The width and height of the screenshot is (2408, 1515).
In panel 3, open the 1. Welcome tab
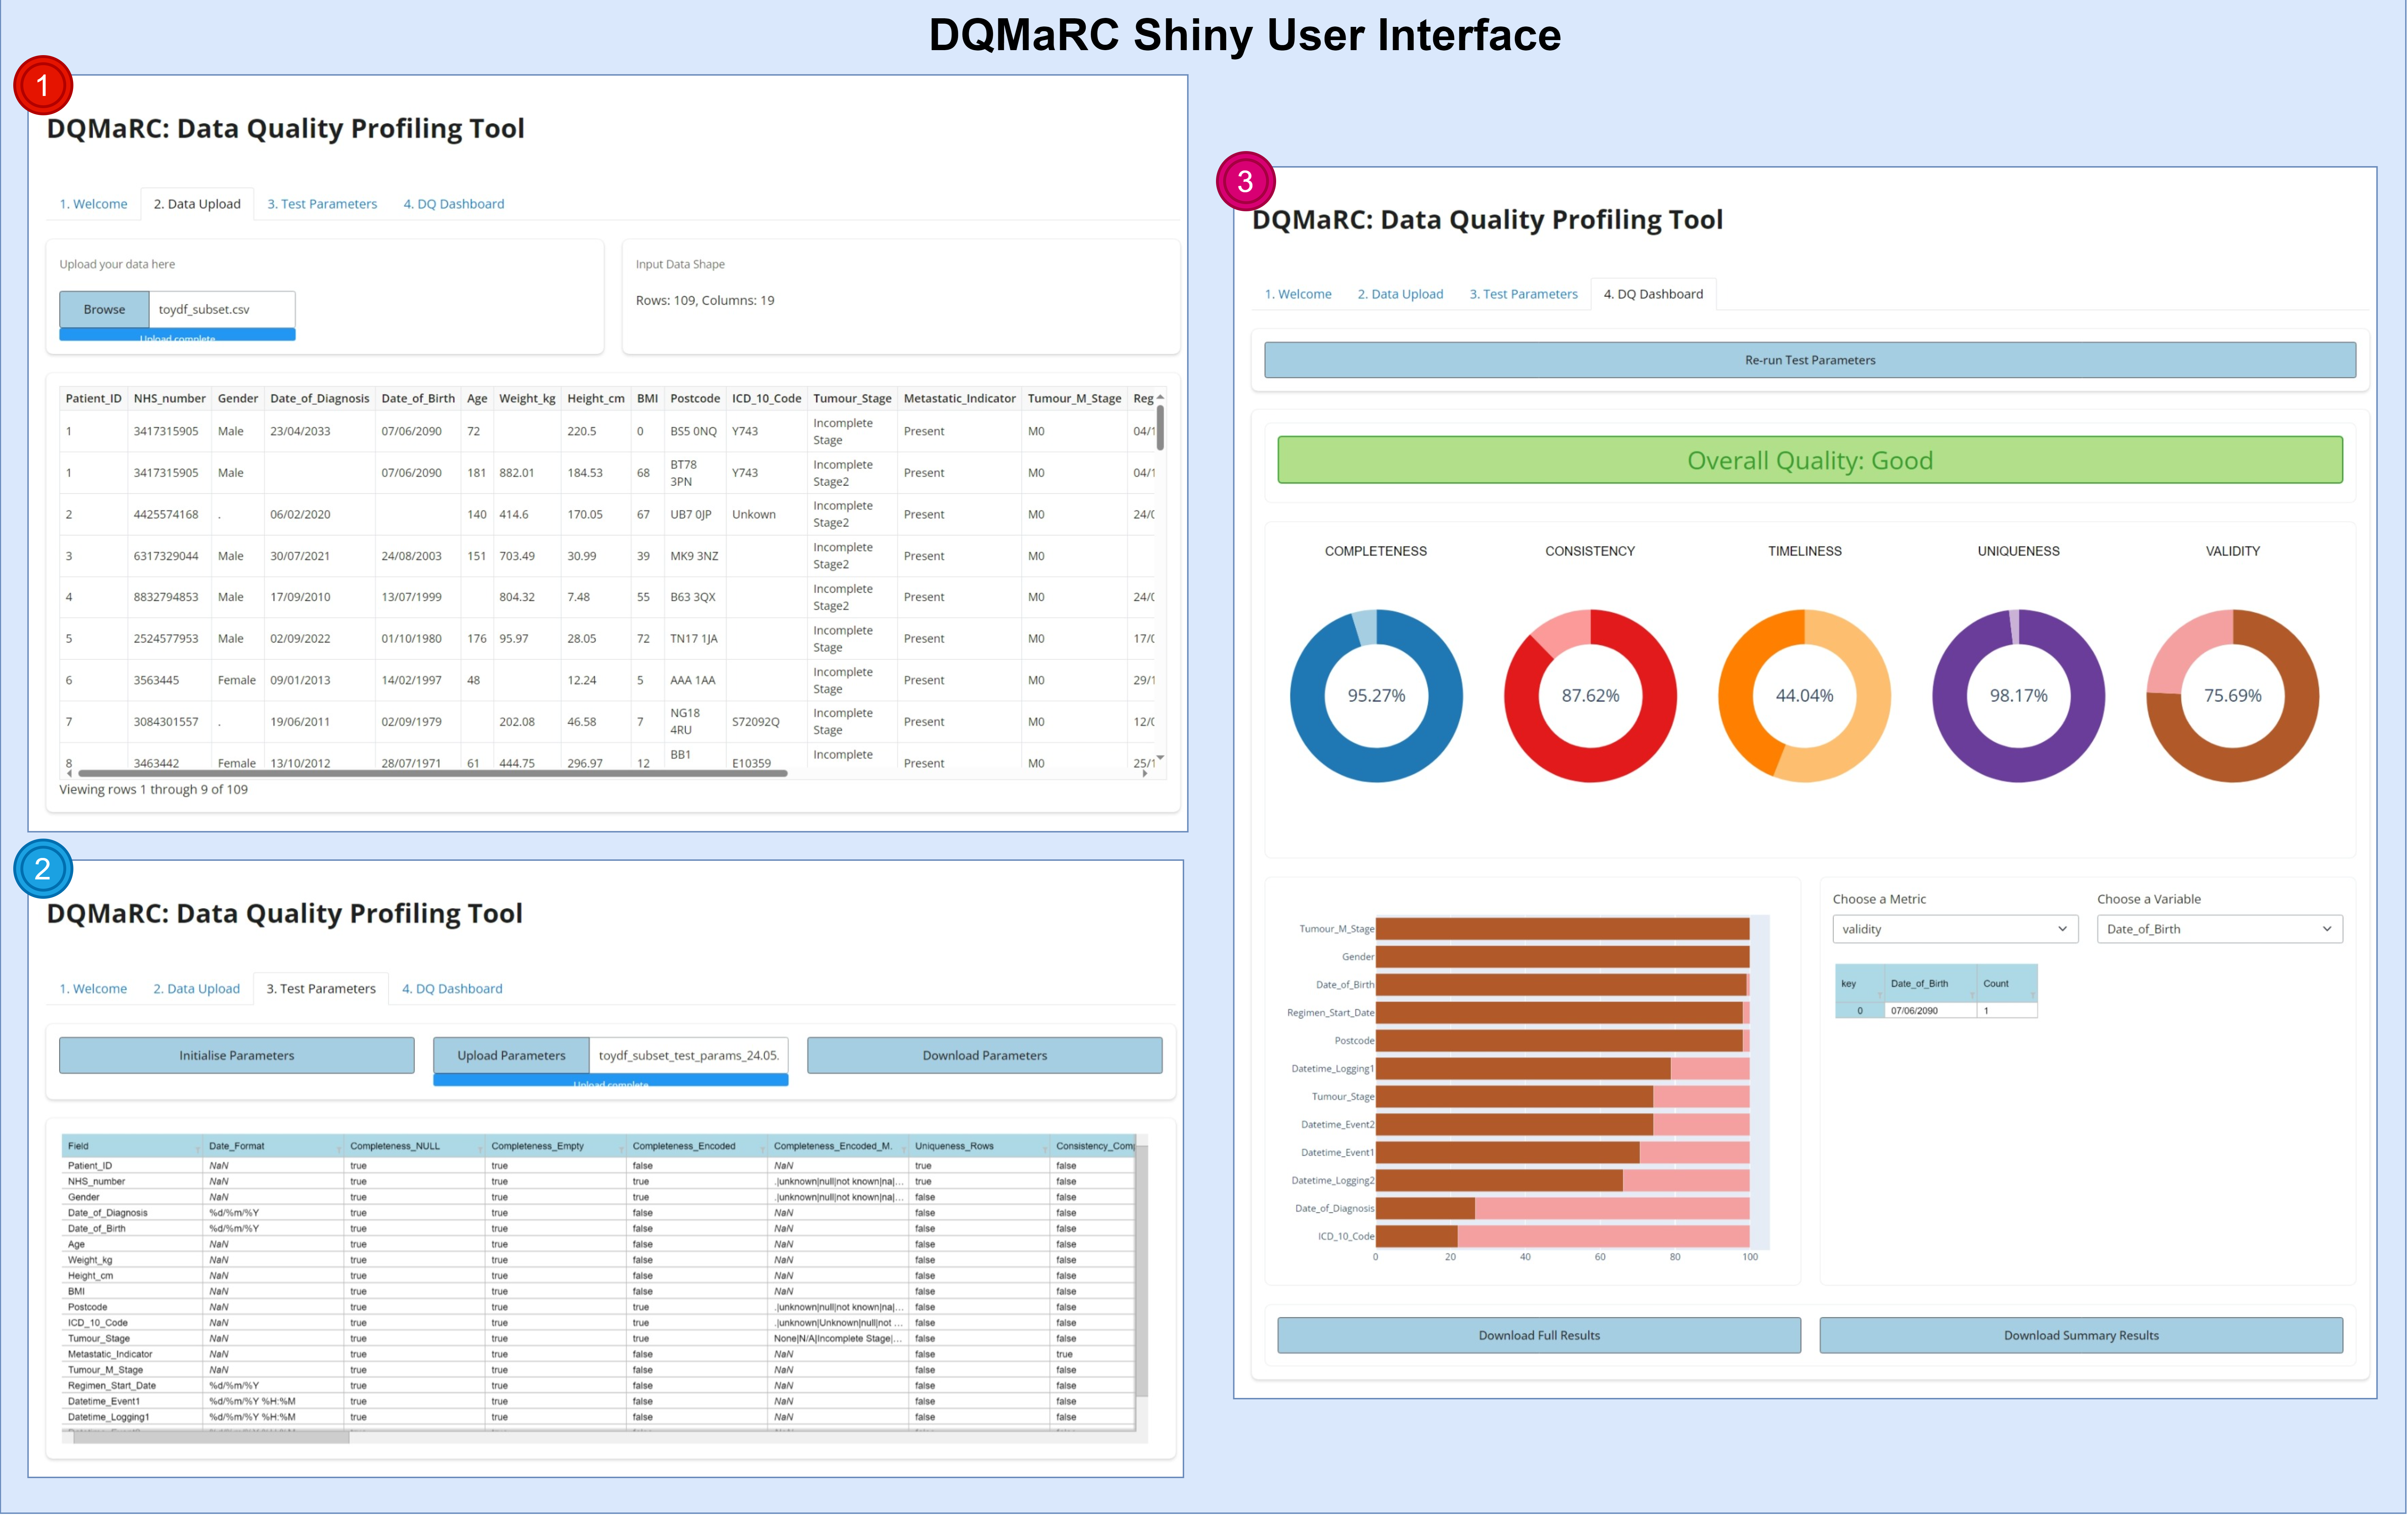pyautogui.click(x=1298, y=294)
